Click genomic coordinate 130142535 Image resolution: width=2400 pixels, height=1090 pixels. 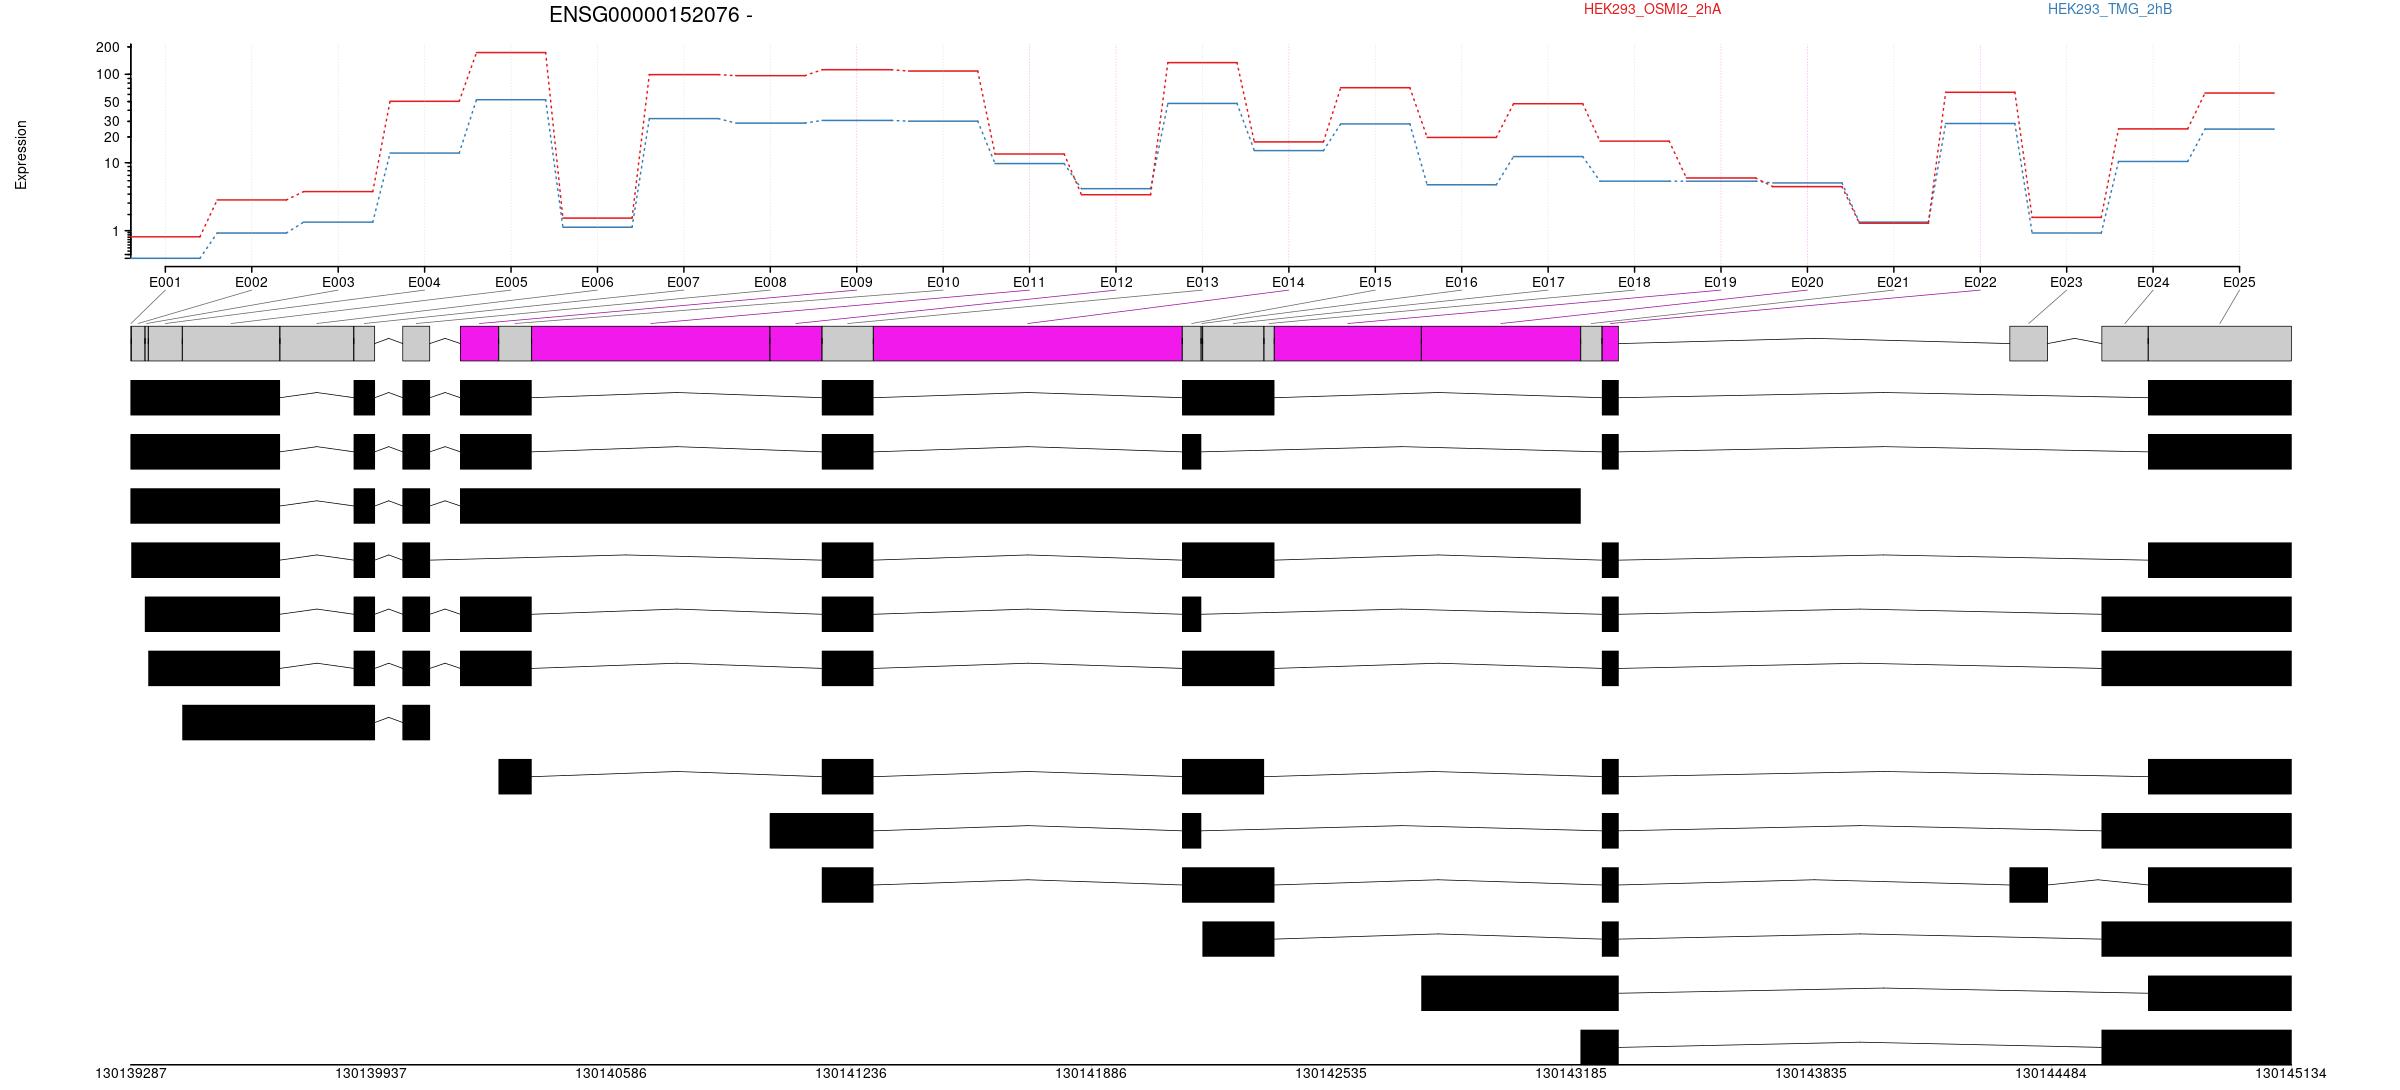pos(1331,1073)
